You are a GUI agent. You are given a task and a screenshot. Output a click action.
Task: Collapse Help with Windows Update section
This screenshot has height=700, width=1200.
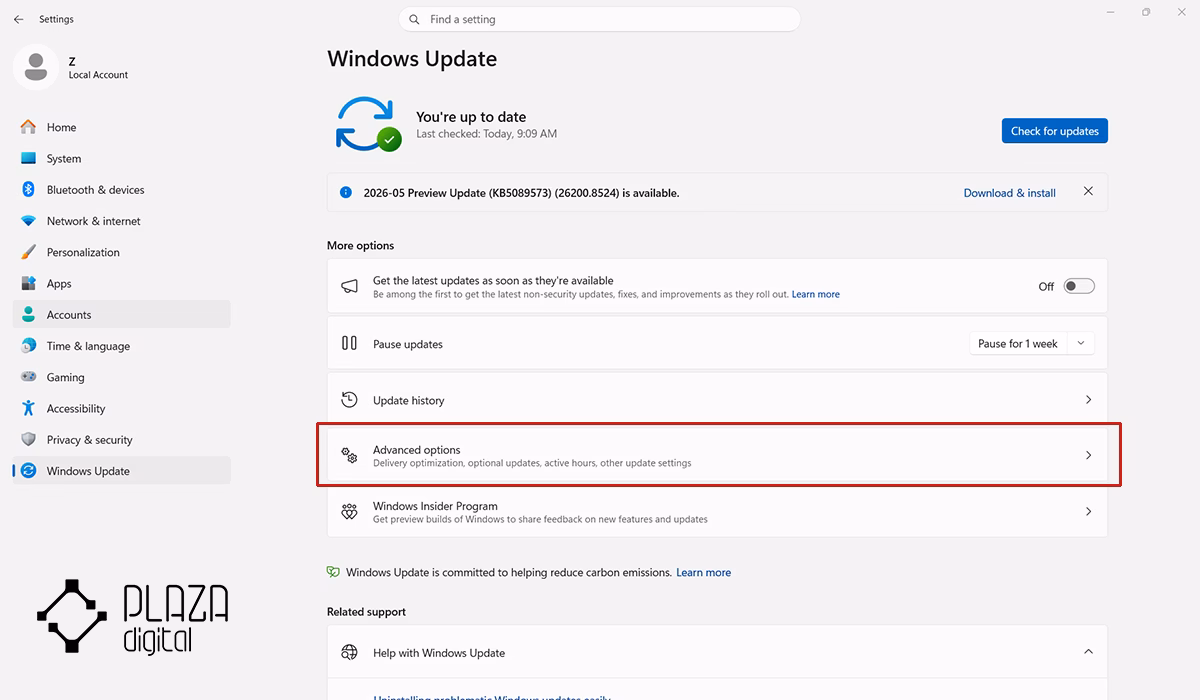coord(1089,652)
